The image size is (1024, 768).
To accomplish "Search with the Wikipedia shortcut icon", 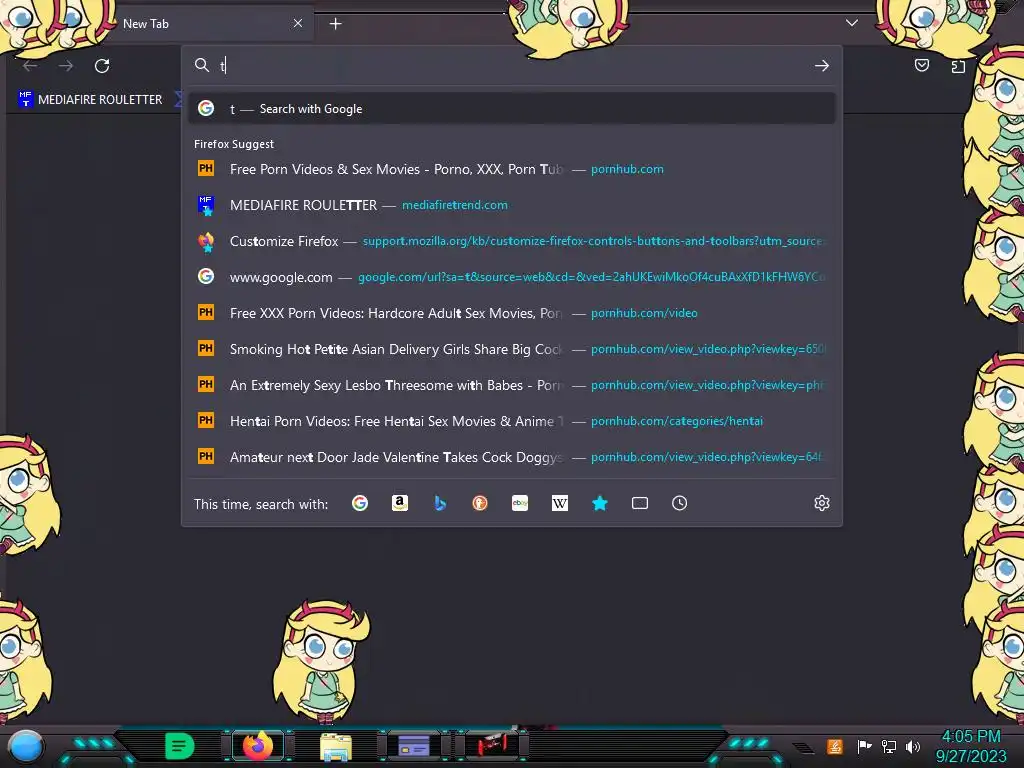I will click(560, 503).
